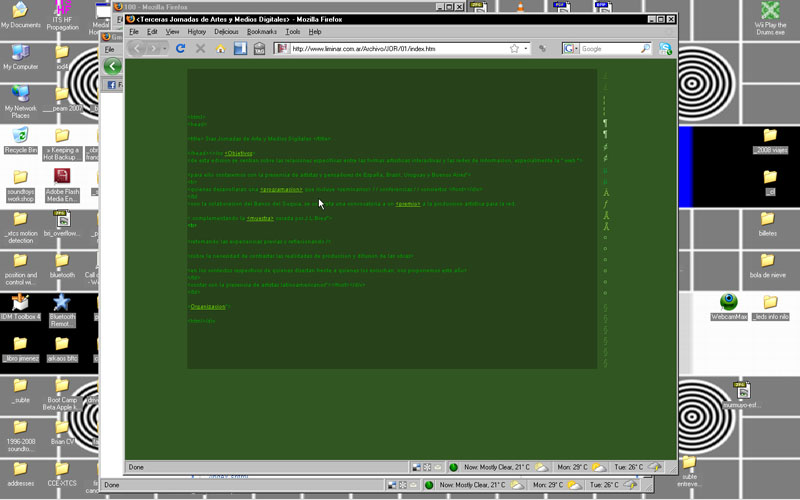Open the weather radar globe icon
Screen dimensions: 800x500
click(x=453, y=467)
